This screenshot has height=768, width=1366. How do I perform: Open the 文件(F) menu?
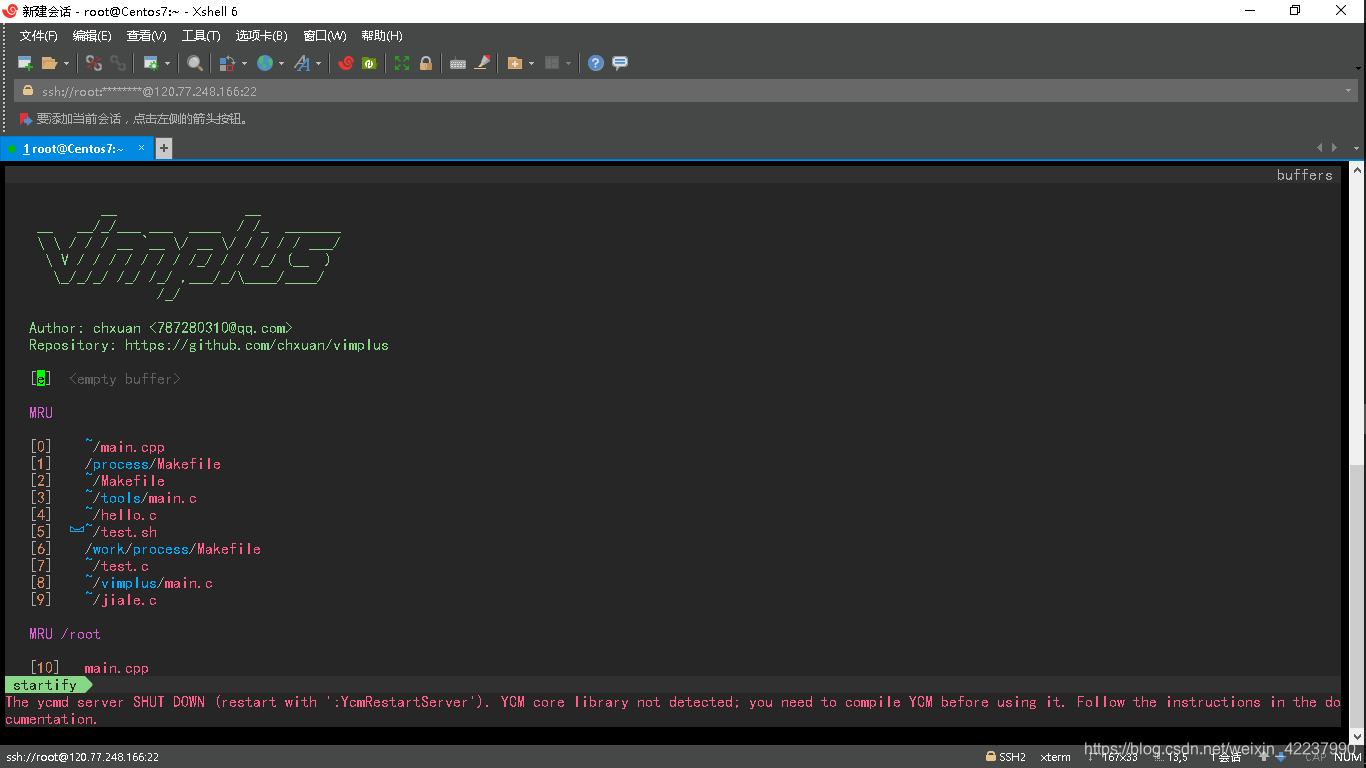pyautogui.click(x=39, y=36)
